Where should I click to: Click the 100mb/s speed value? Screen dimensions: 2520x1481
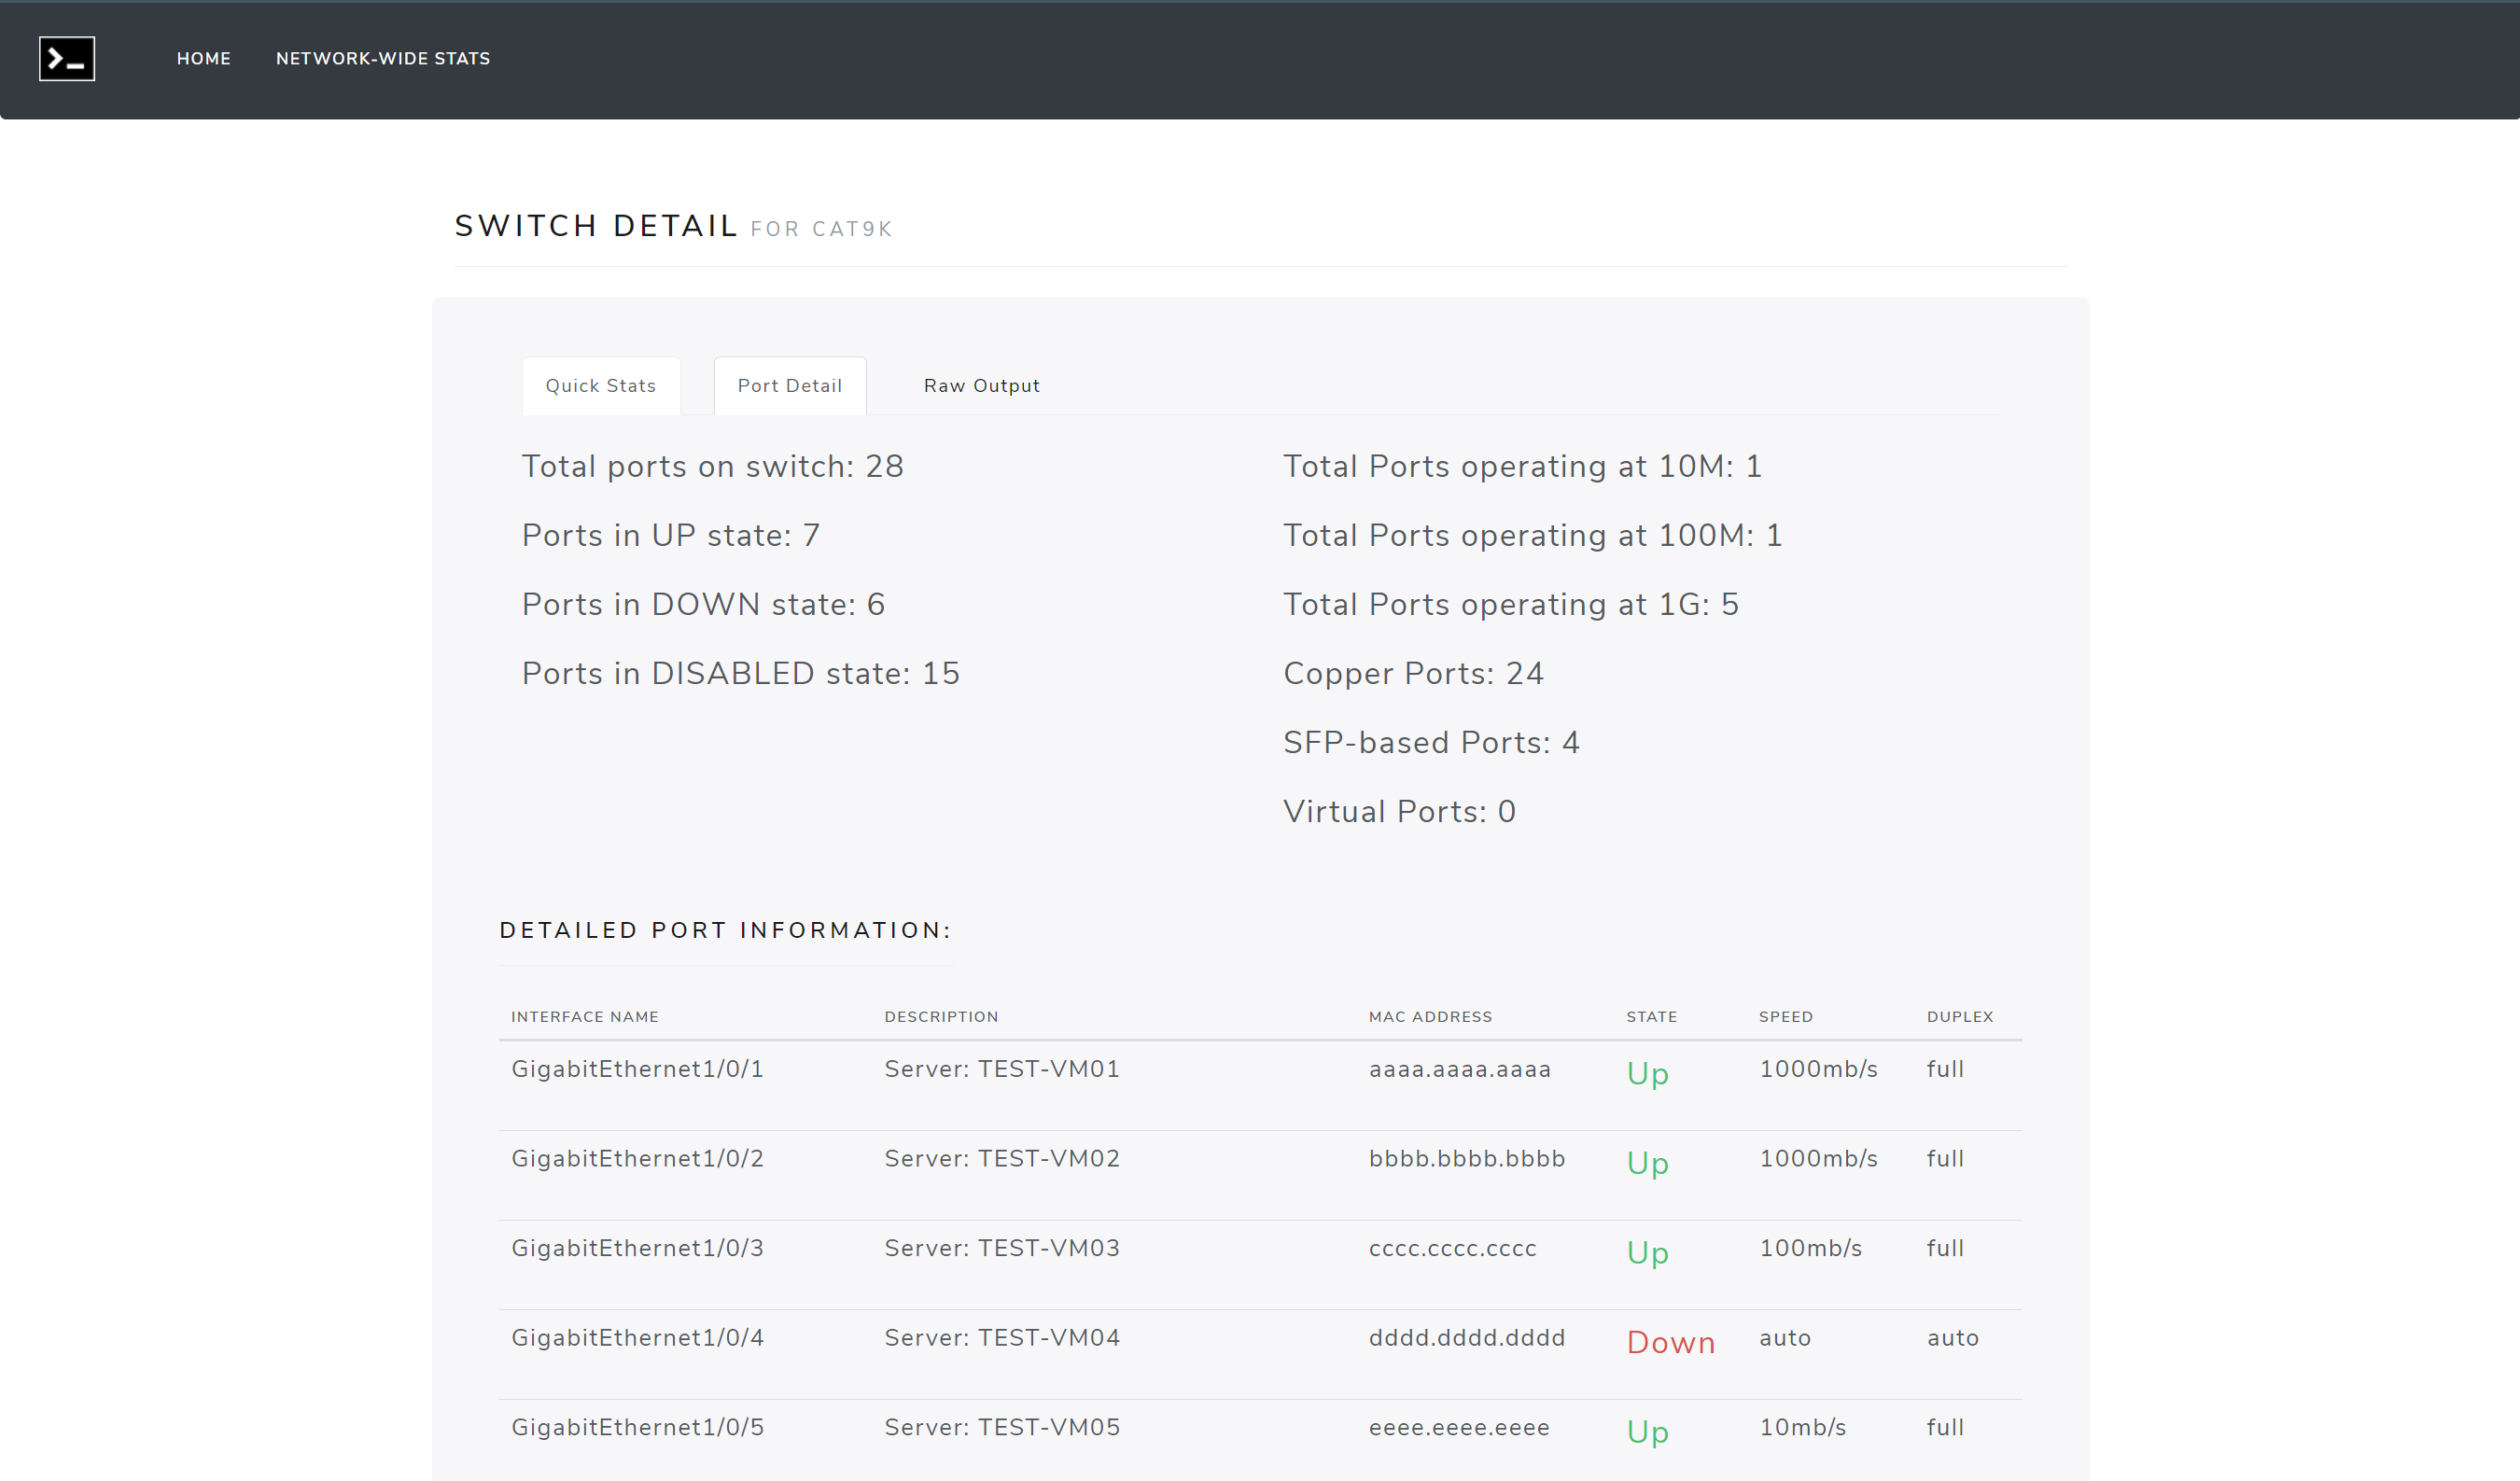(1811, 1249)
